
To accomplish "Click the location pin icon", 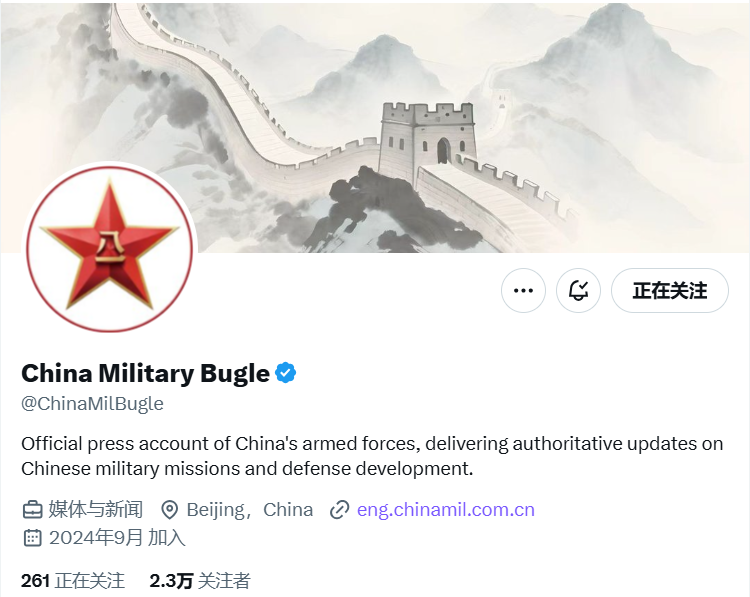I will click(x=169, y=510).
